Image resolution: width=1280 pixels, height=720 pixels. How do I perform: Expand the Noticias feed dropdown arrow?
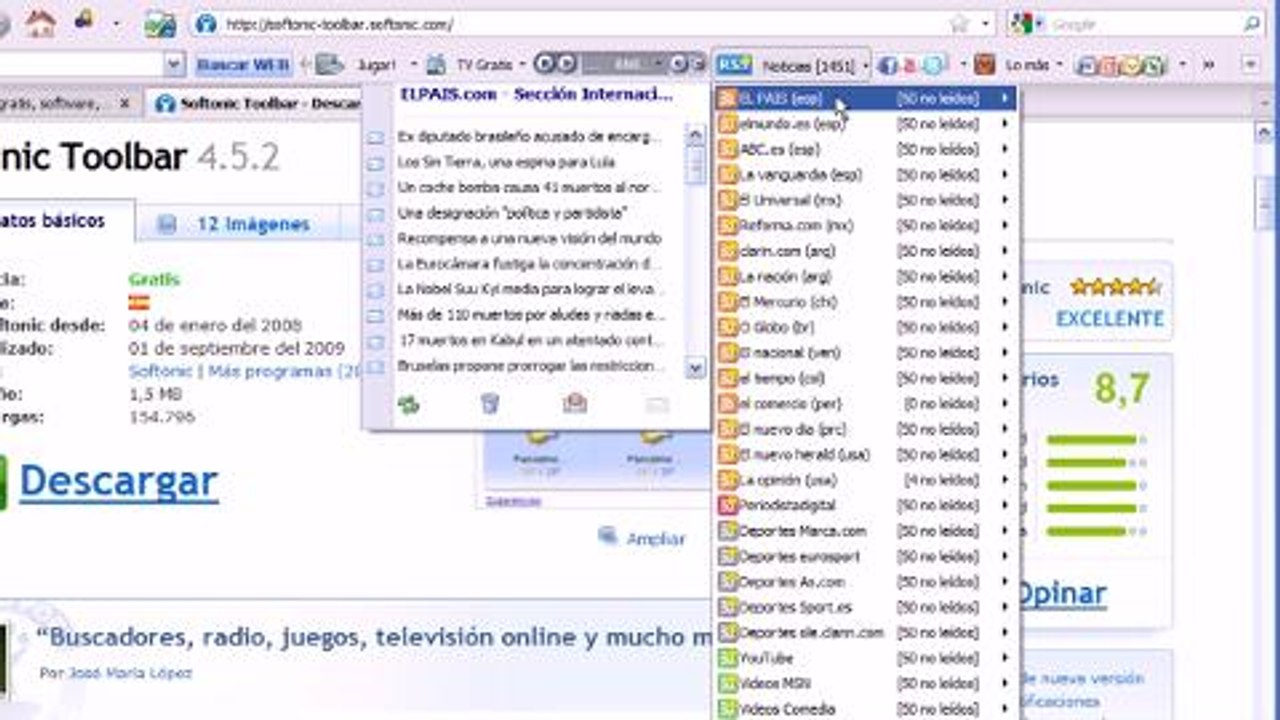coord(865,66)
